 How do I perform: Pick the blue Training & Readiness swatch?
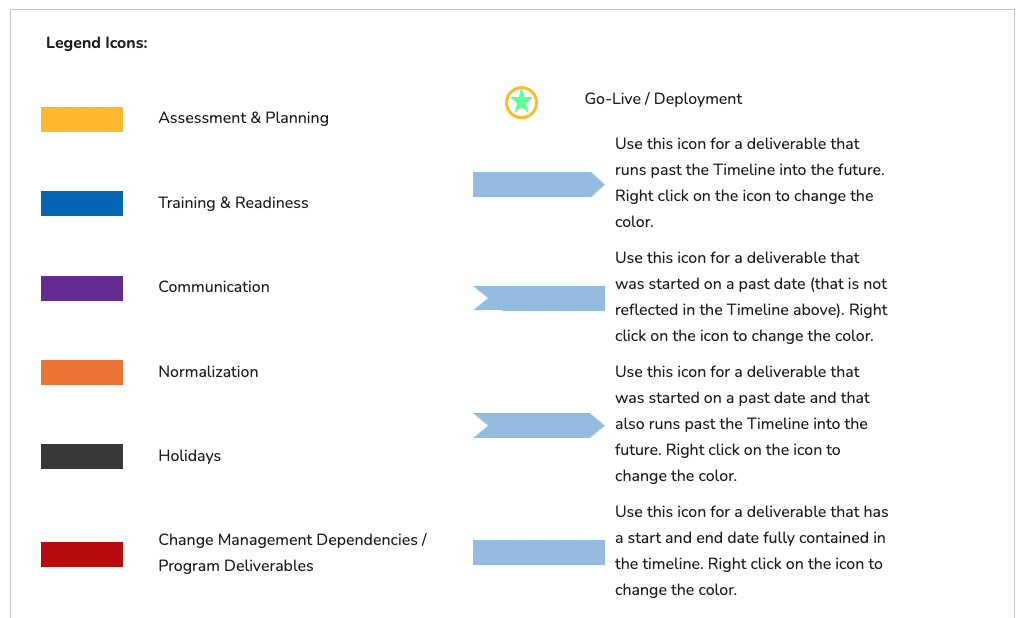[x=82, y=204]
